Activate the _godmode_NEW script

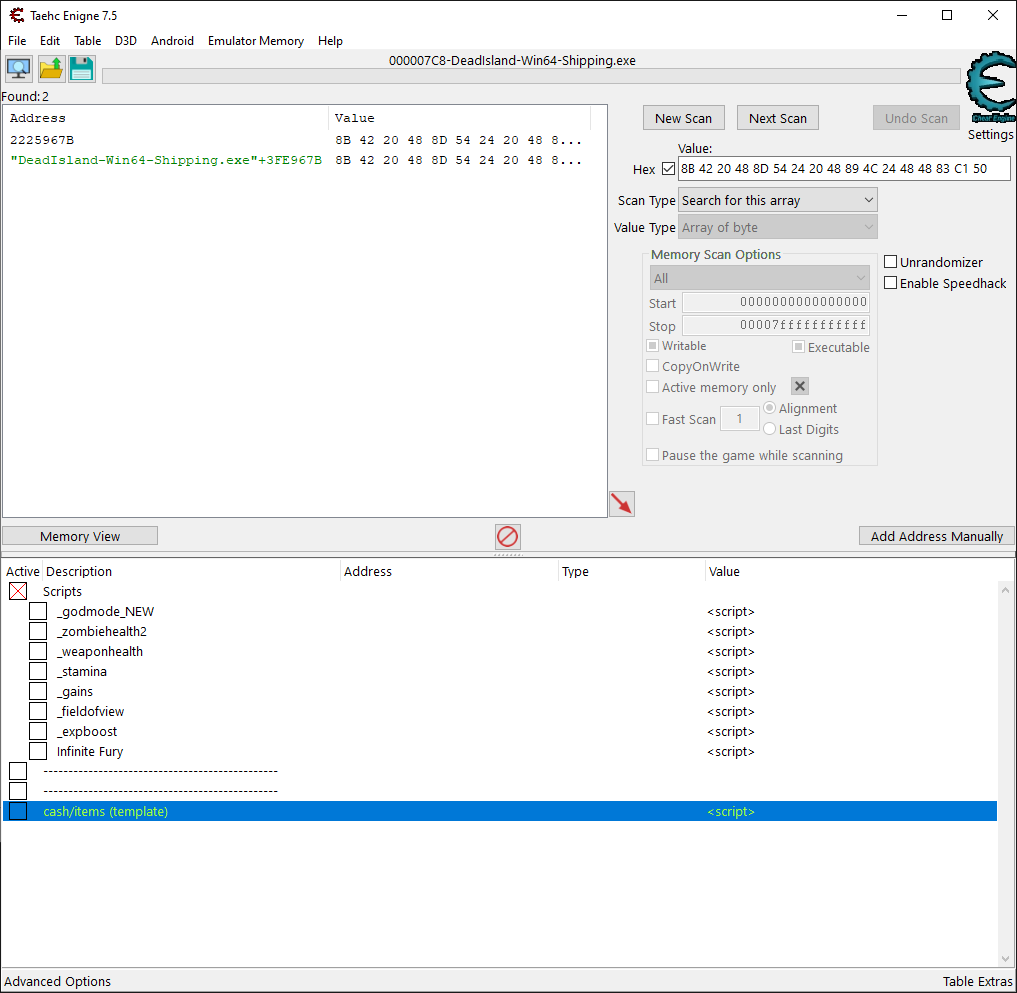[x=38, y=610]
